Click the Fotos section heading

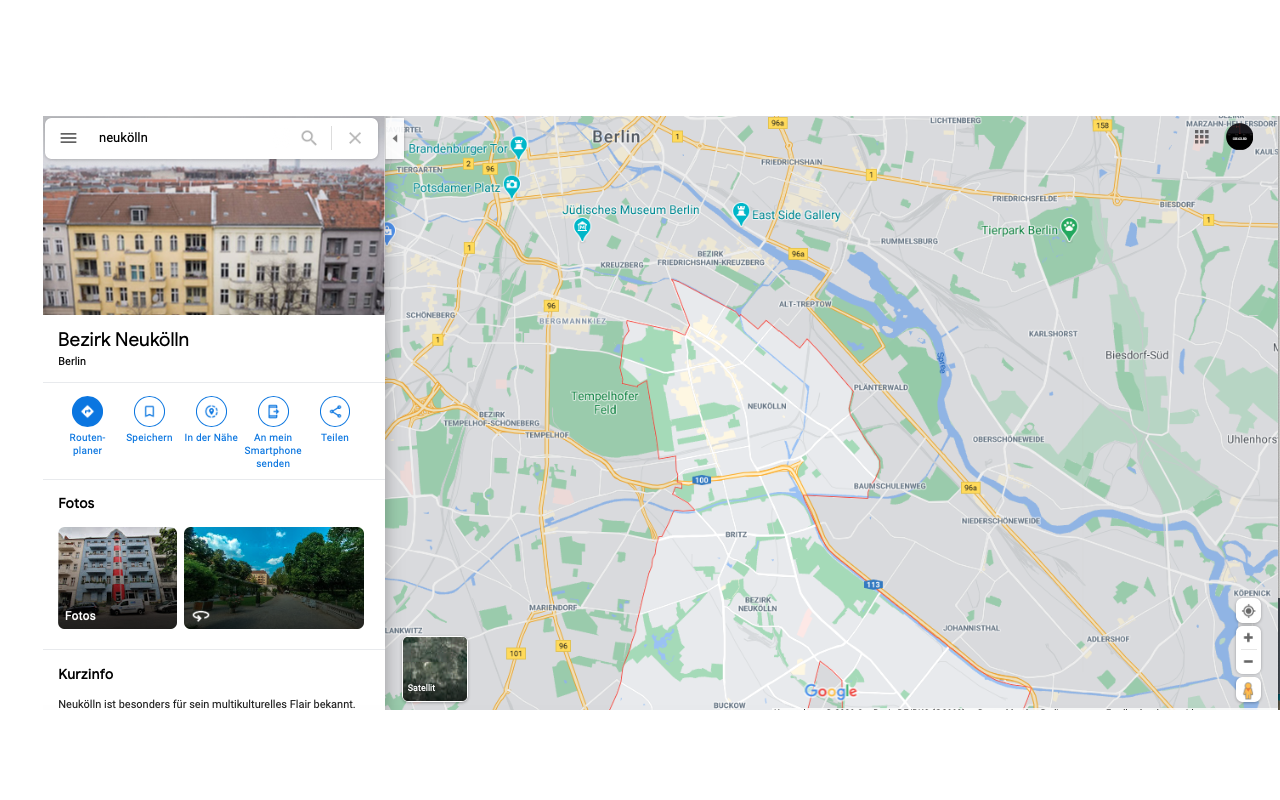pyautogui.click(x=77, y=503)
